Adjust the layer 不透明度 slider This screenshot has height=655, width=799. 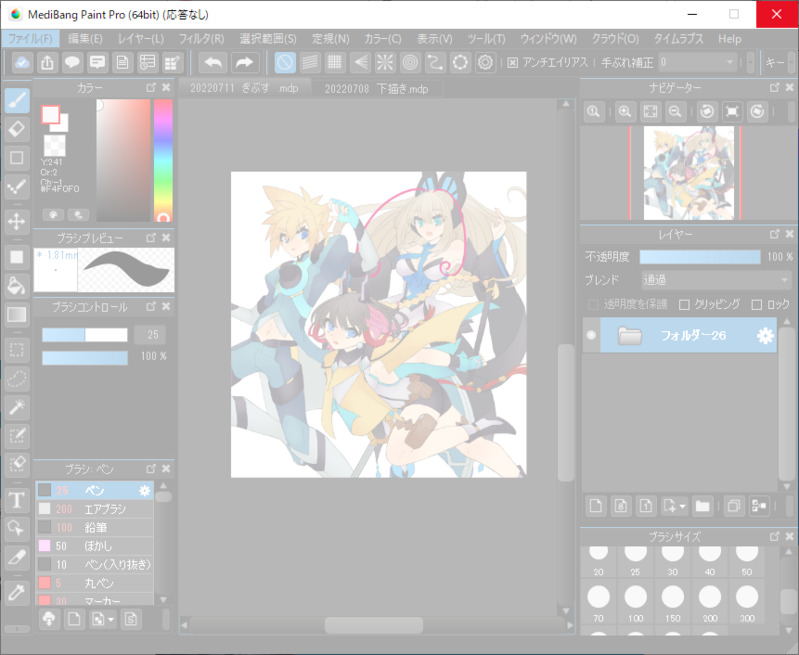click(x=700, y=257)
